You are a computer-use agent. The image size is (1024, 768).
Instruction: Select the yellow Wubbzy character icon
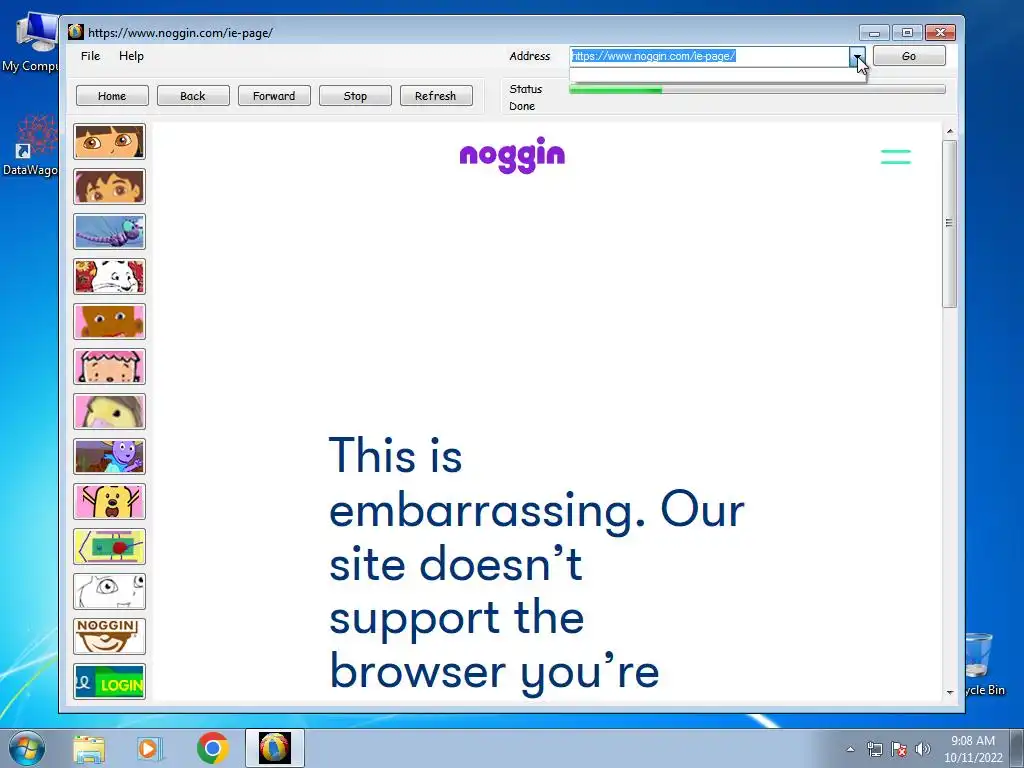point(109,502)
